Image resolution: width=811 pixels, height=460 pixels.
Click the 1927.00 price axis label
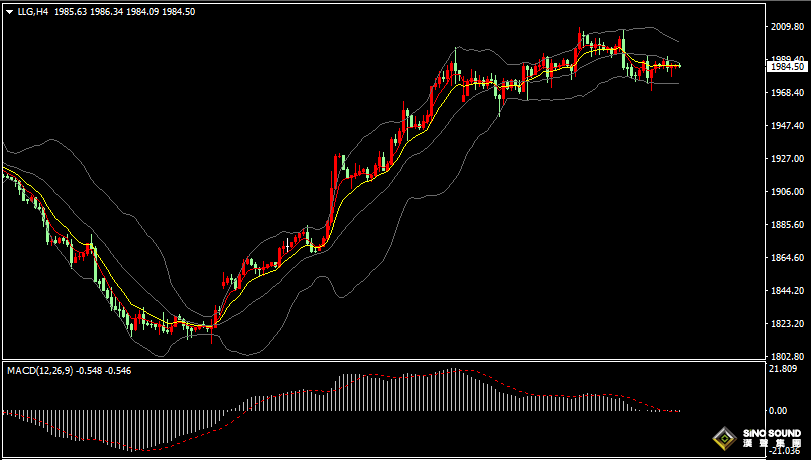(x=787, y=159)
